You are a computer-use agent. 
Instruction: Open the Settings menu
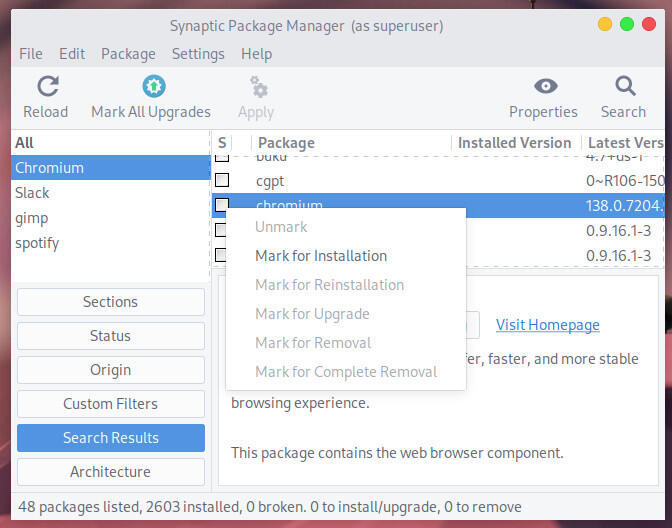pyautogui.click(x=198, y=54)
